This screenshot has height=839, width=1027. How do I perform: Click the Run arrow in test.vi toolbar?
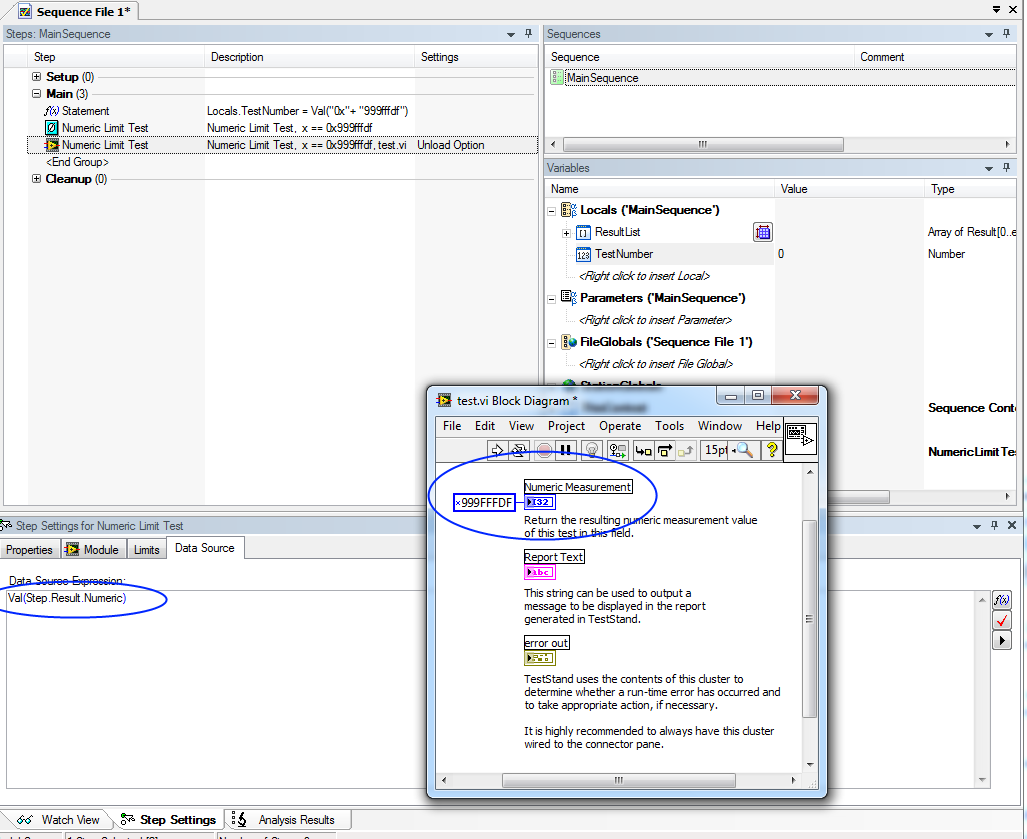click(495, 451)
